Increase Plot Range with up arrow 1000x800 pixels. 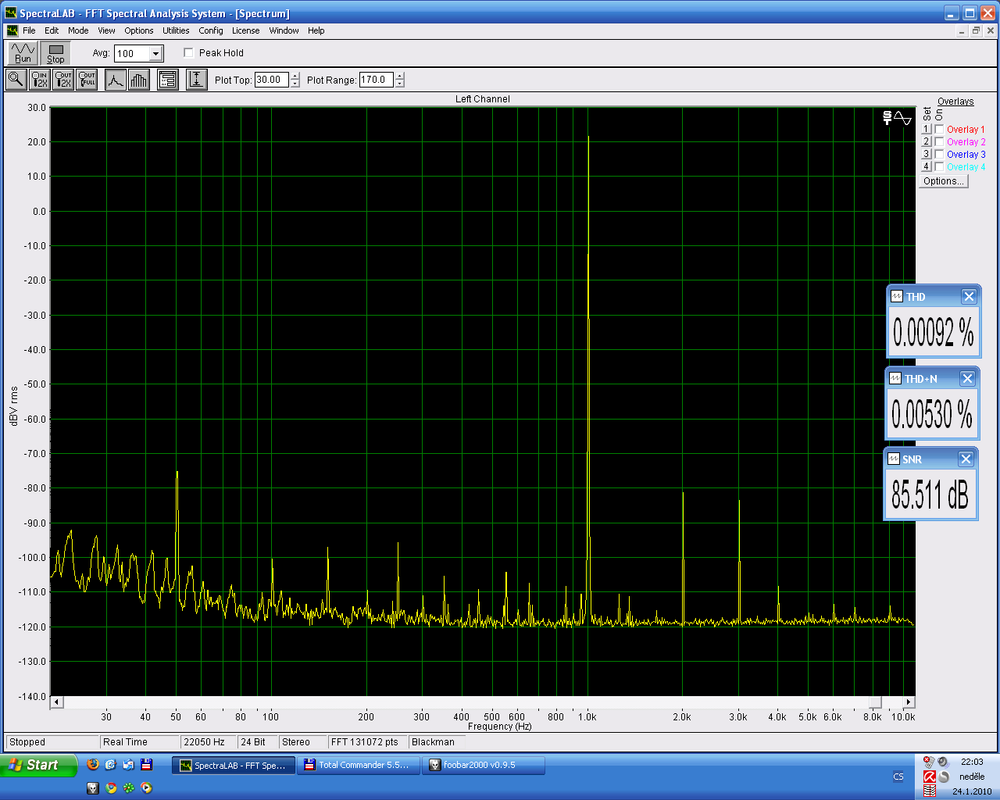tap(399, 76)
